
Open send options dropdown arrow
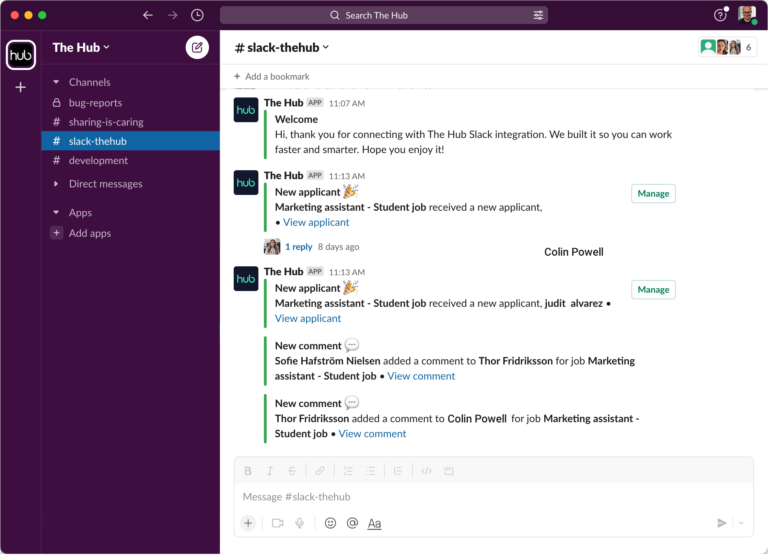point(742,523)
